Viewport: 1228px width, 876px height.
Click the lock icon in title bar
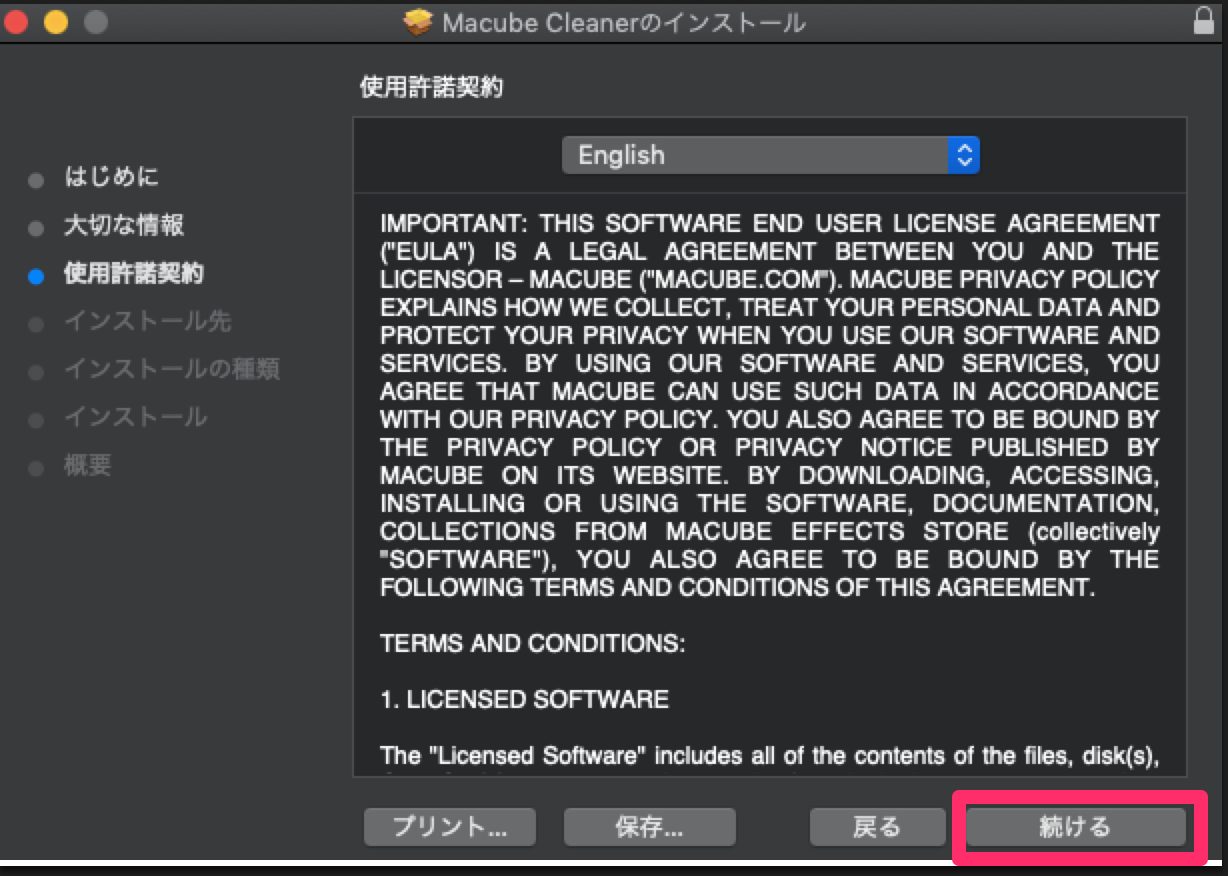tap(1204, 21)
